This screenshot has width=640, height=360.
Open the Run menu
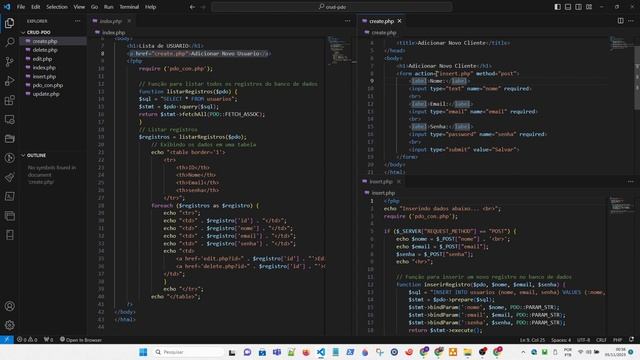click(x=109, y=7)
